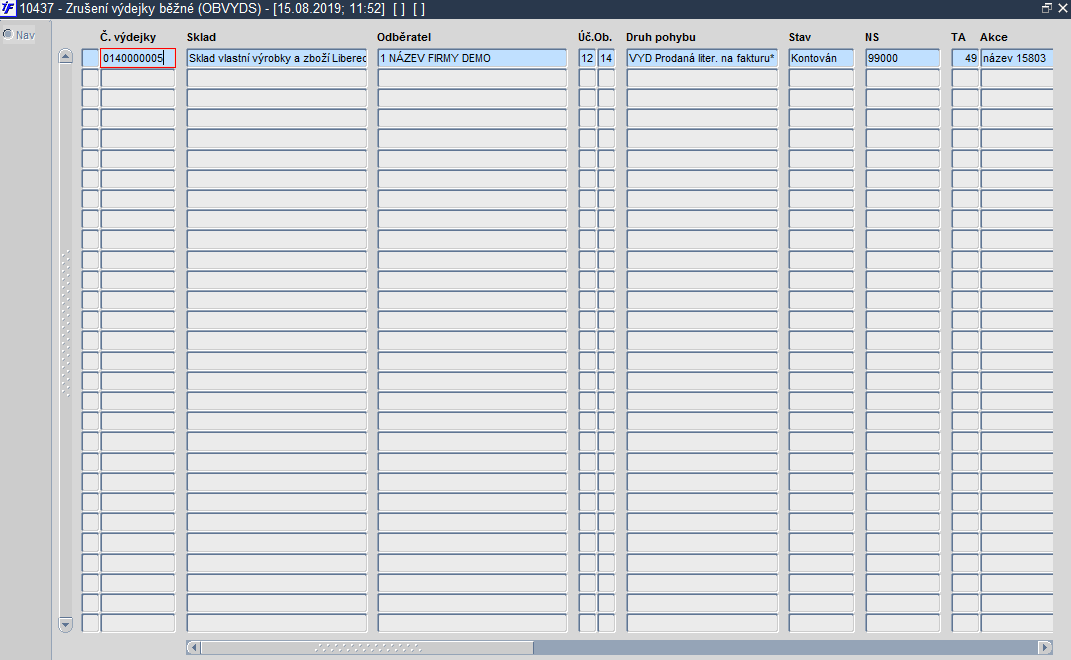The image size is (1071, 660).
Task: Click the Druh pohybu column header
Action: pos(660,37)
